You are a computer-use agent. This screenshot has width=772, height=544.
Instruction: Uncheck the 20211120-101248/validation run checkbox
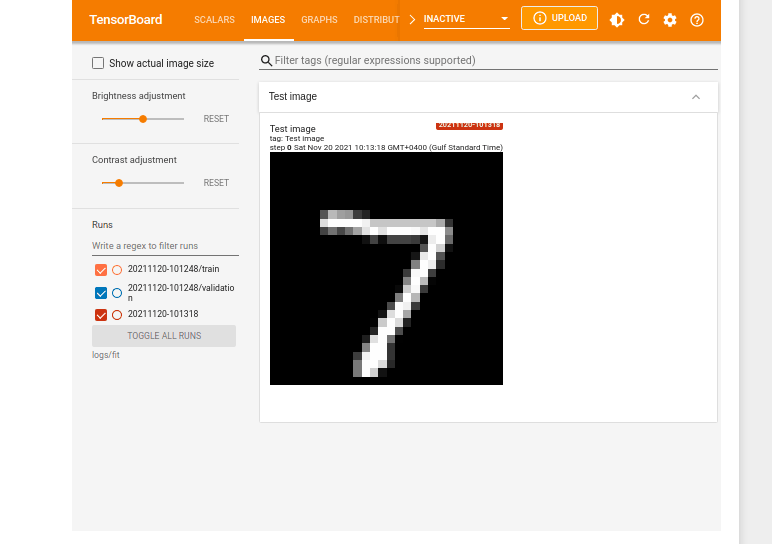(101, 293)
